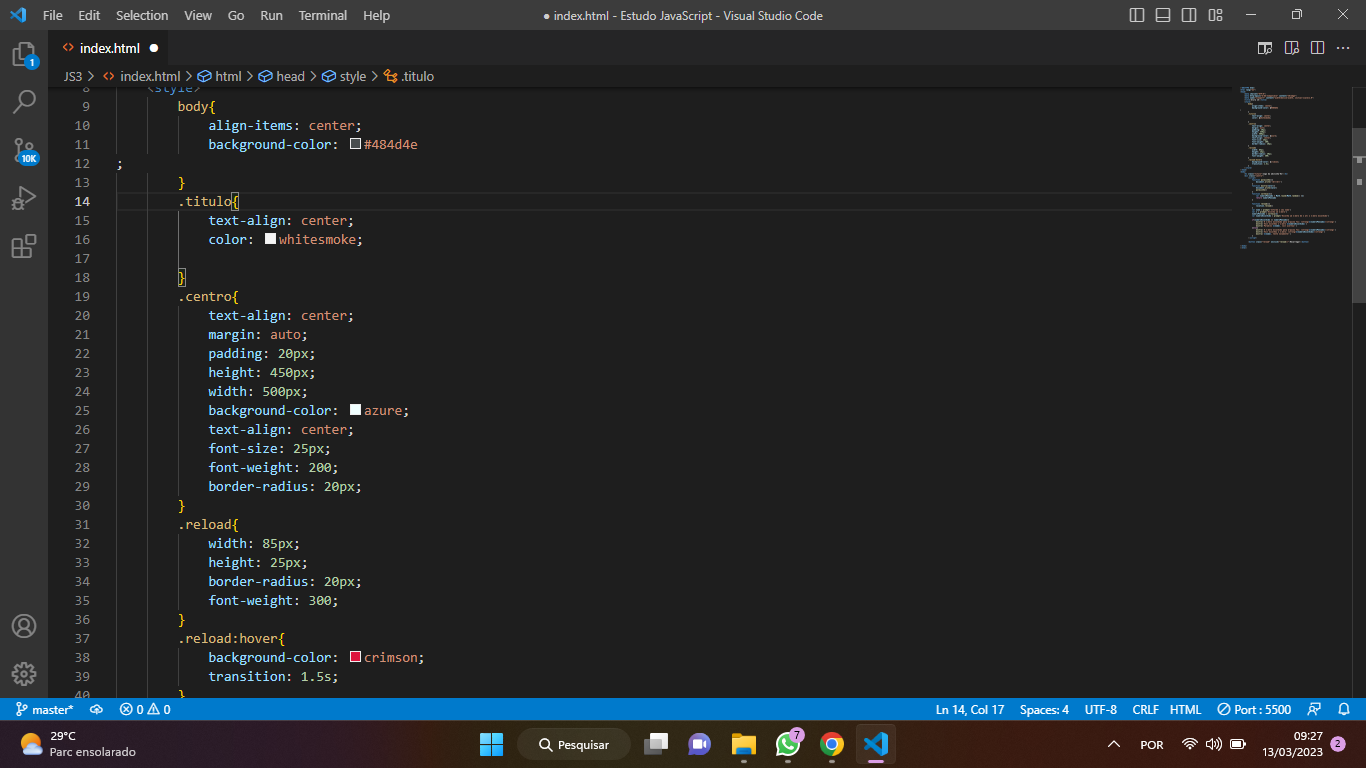Click POR language indicator in tray
Viewport: 1366px width, 768px height.
(1152, 744)
